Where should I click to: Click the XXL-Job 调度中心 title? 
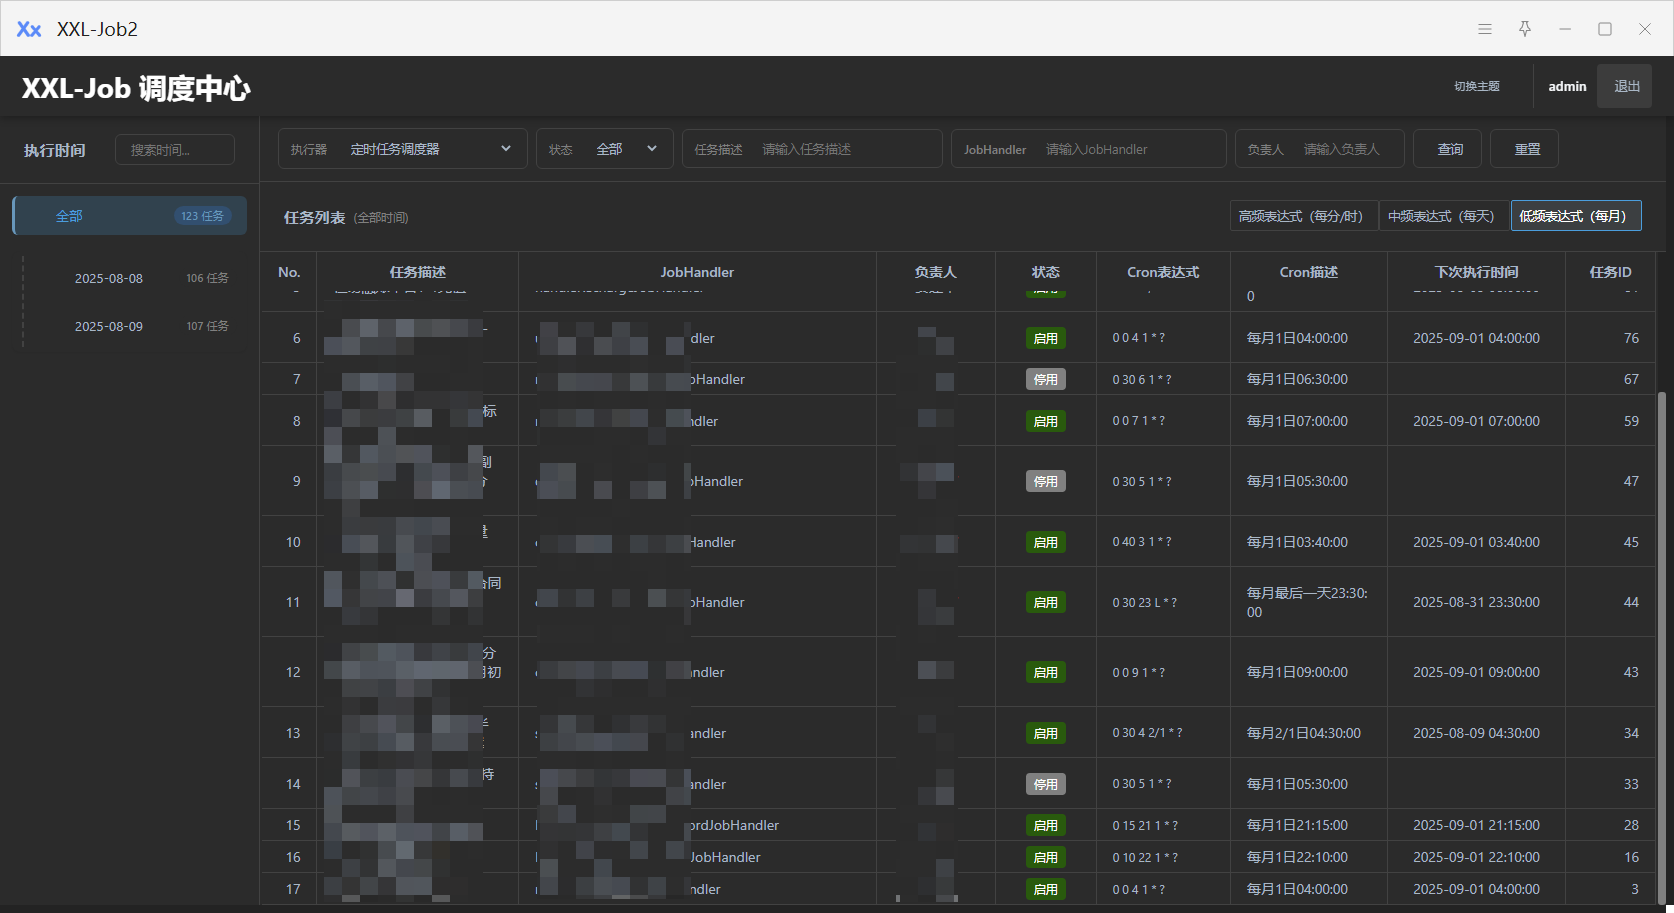[x=136, y=88]
